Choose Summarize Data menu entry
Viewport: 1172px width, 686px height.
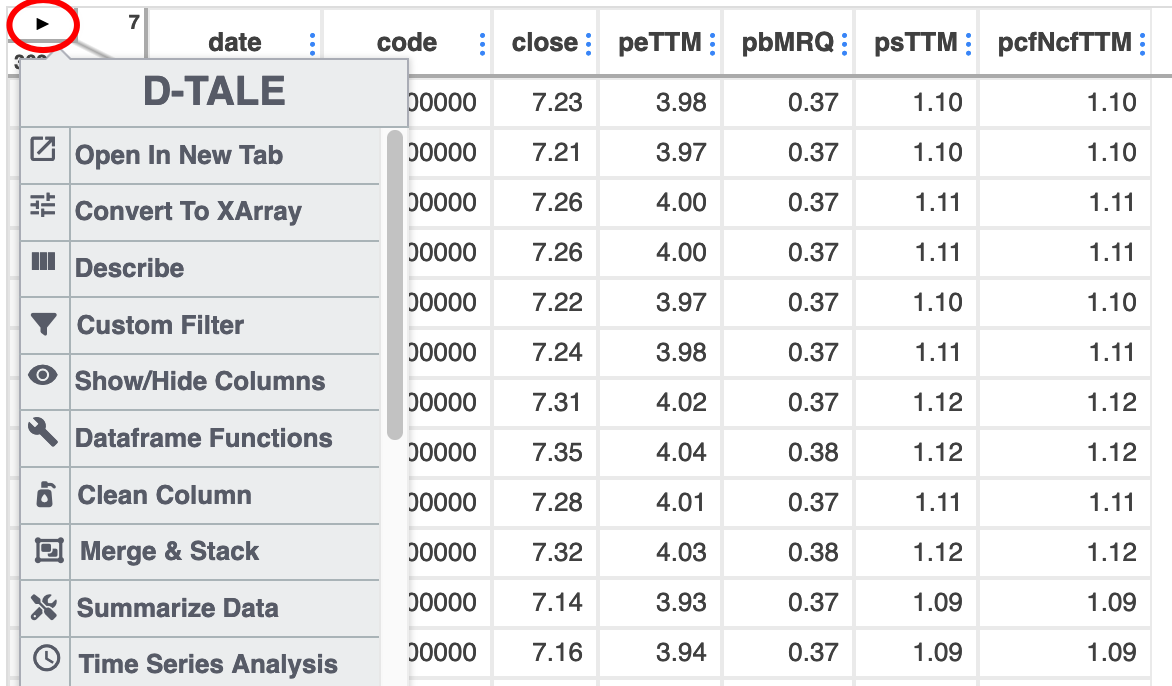(178, 608)
